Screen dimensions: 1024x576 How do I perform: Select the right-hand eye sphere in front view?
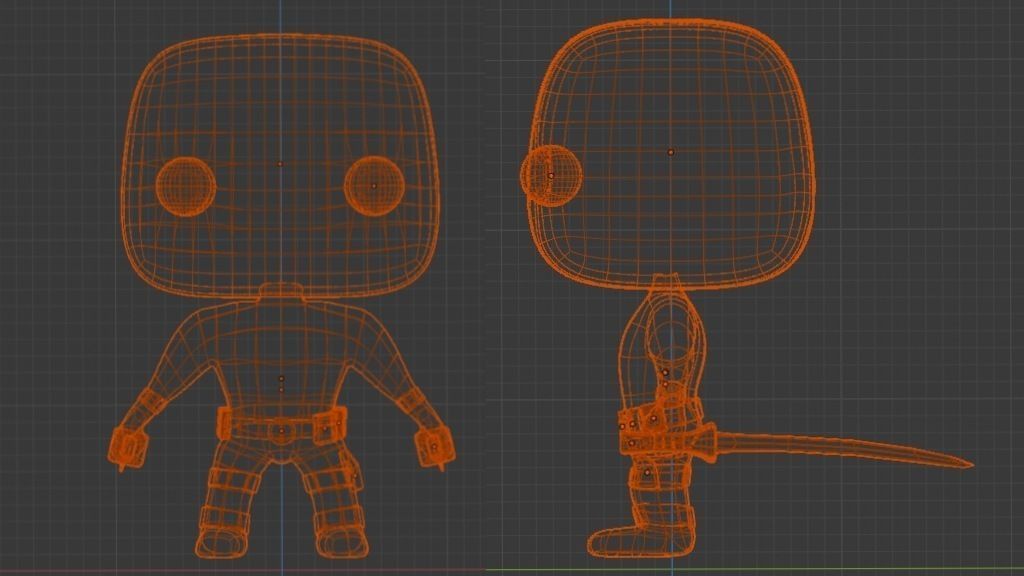(x=374, y=186)
